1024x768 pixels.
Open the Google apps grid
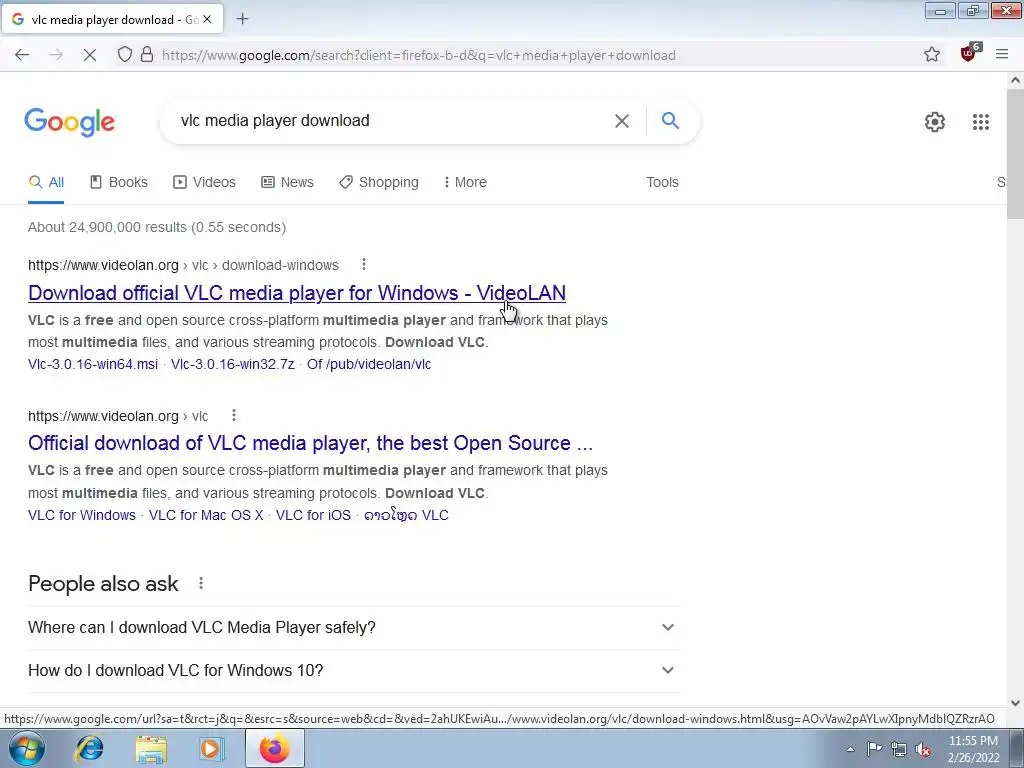click(980, 121)
